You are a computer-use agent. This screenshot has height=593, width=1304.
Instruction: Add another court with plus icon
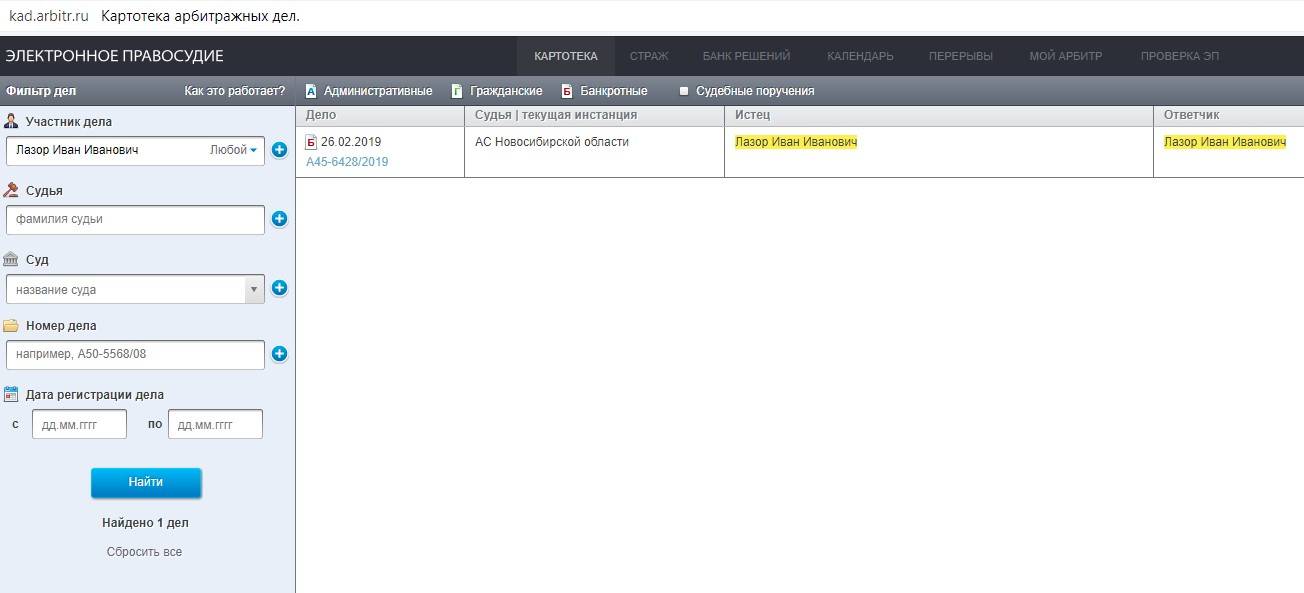(x=279, y=288)
